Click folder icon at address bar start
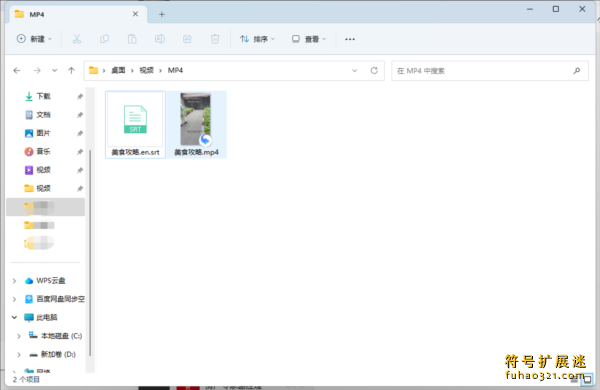The image size is (600, 390). (x=93, y=70)
